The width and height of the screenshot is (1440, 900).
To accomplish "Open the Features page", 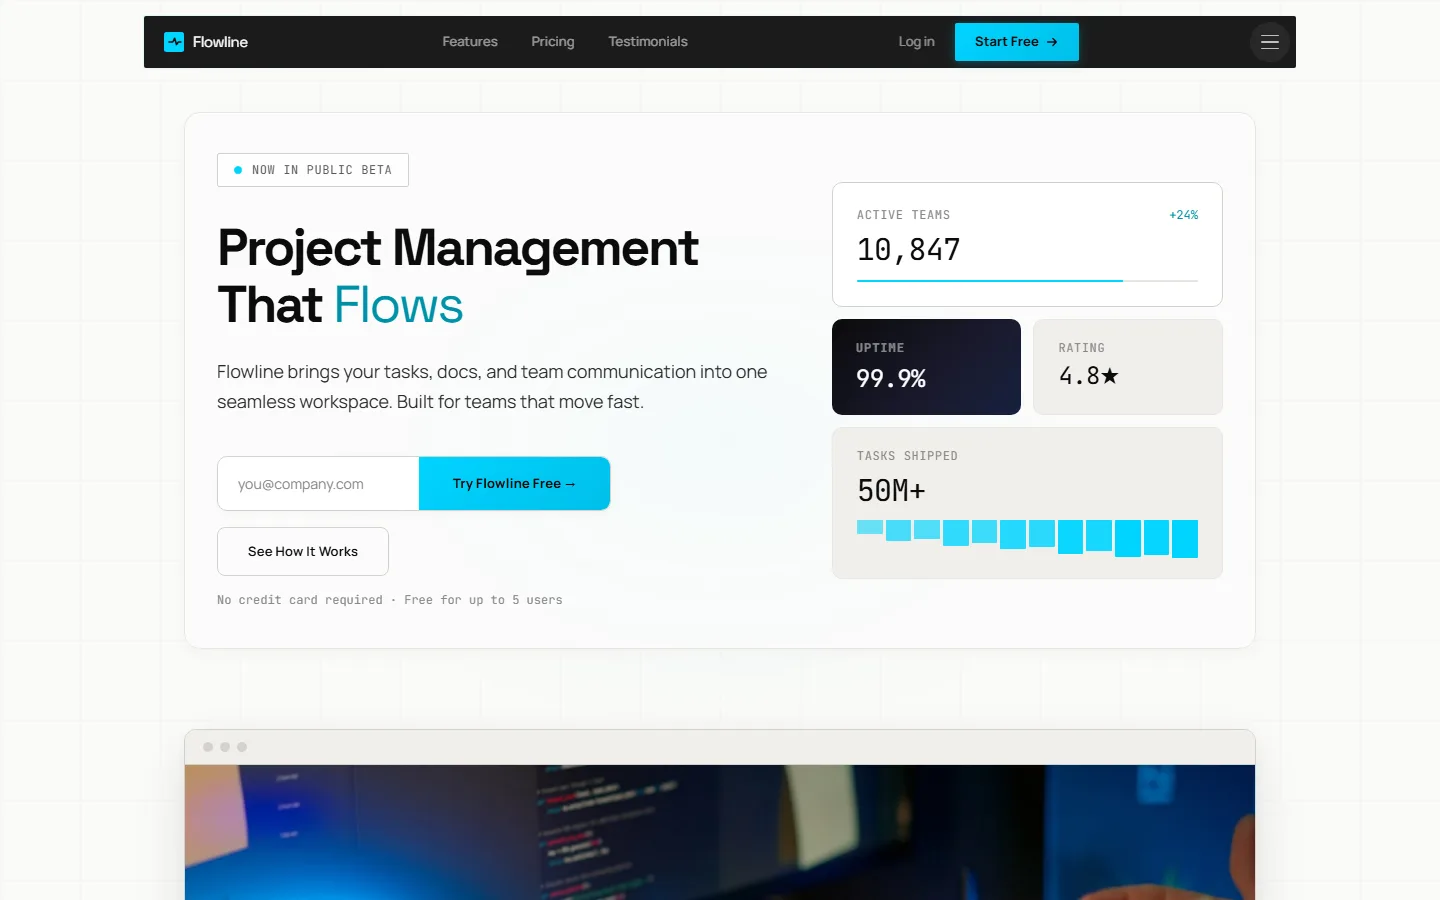I will [469, 42].
